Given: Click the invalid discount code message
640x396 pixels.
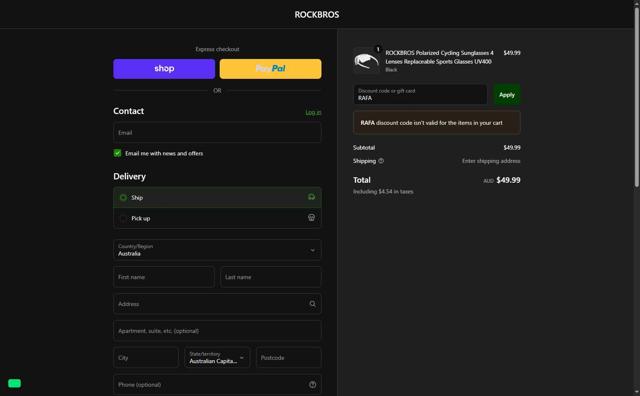Looking at the screenshot, I should 437,123.
